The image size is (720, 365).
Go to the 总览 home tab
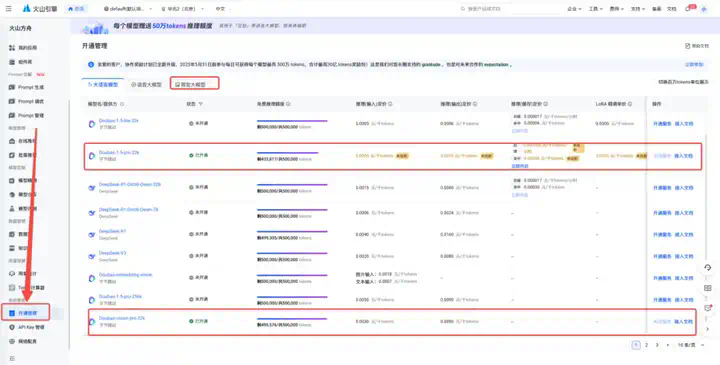(76, 9)
